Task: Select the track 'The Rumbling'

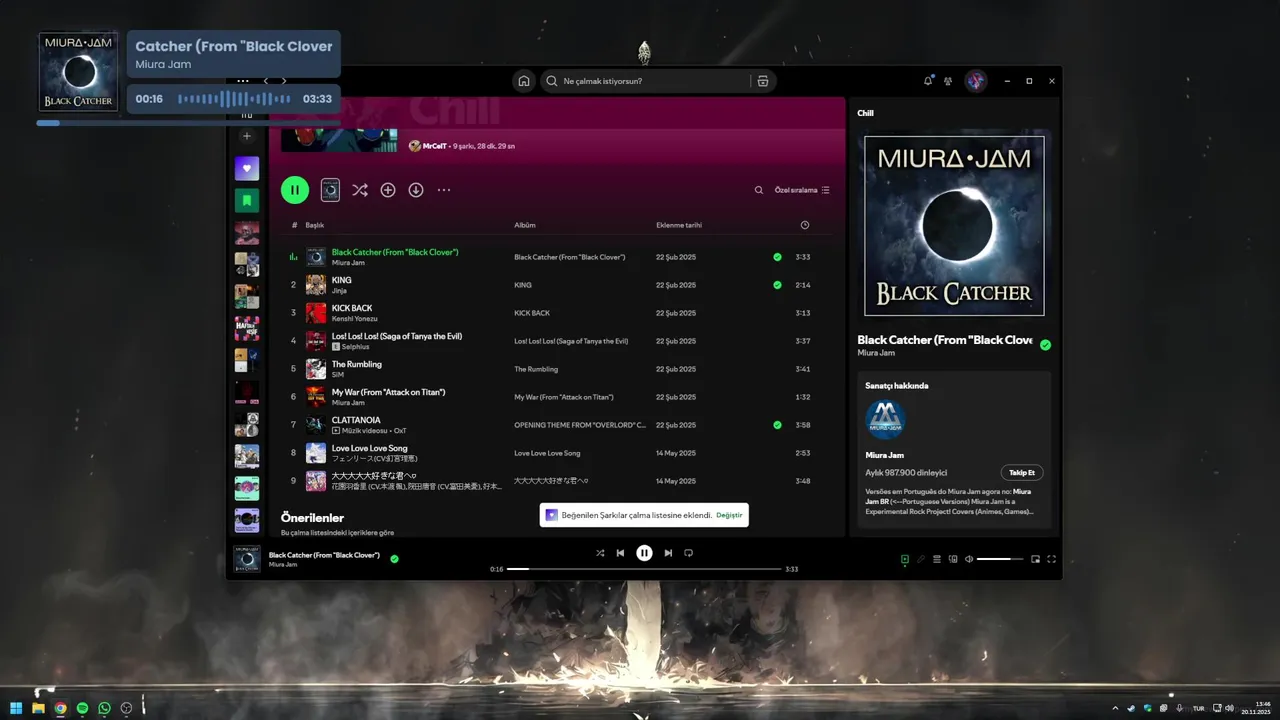Action: click(x=357, y=364)
